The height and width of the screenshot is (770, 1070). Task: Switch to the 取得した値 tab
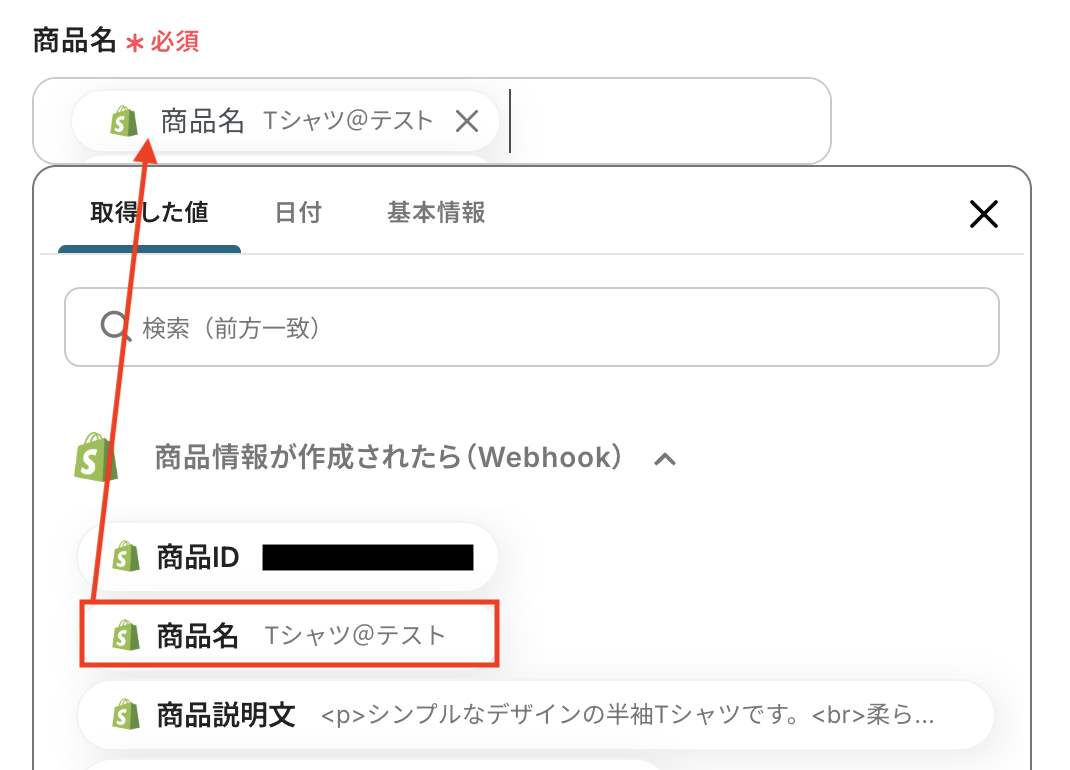click(149, 213)
